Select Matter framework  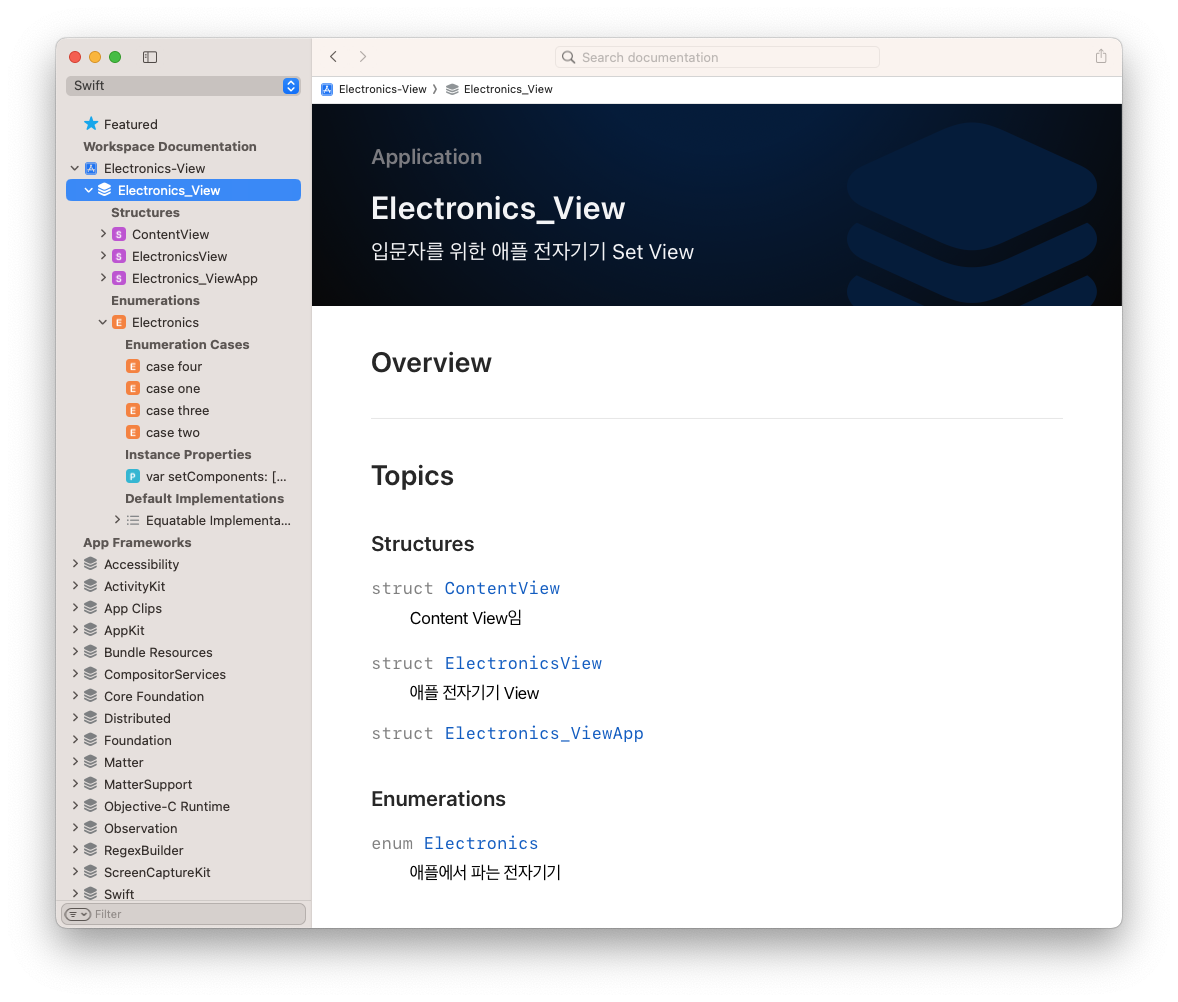[x=123, y=762]
